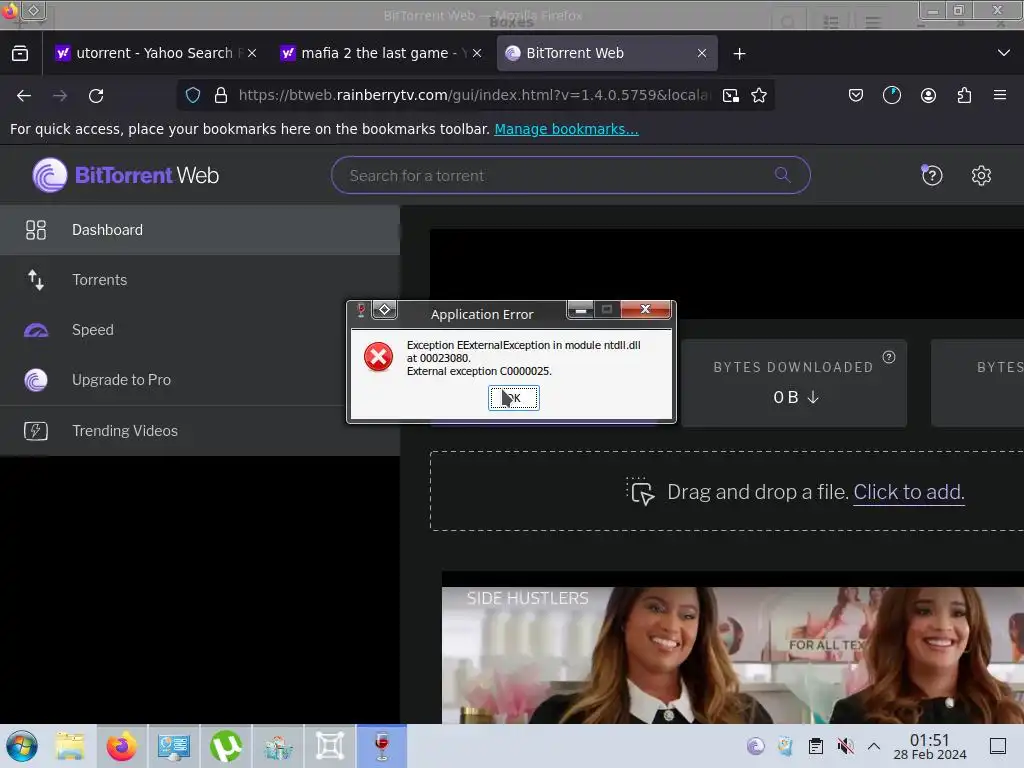
Task: Click the magnifier icon in torrent search
Action: pyautogui.click(x=782, y=175)
